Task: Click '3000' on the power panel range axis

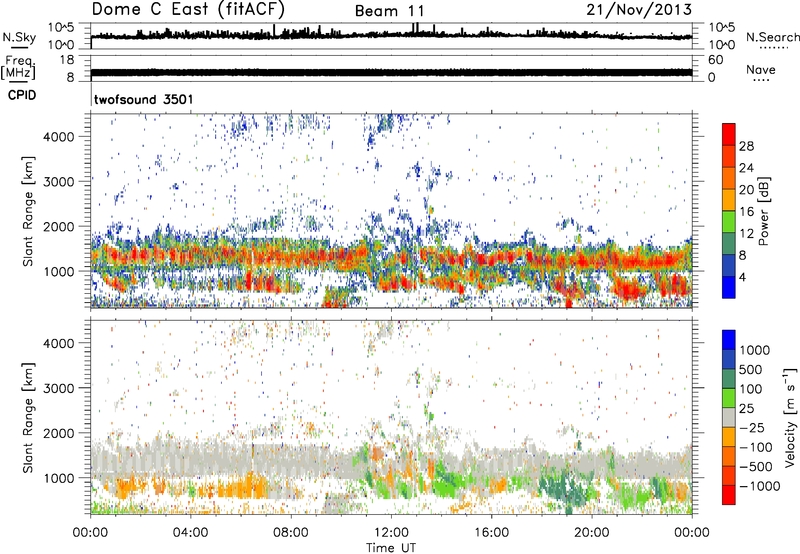Action: [59, 182]
